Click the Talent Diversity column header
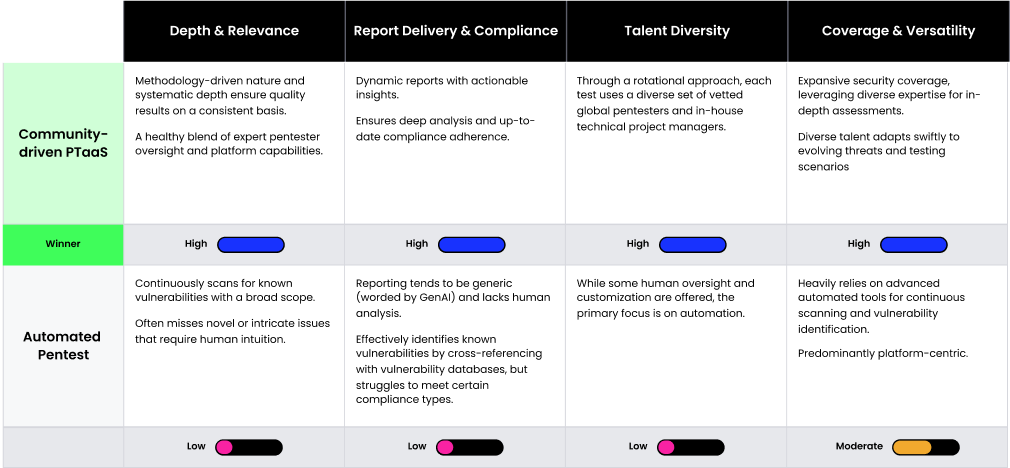Viewport: 1010px width, 468px height. click(676, 31)
